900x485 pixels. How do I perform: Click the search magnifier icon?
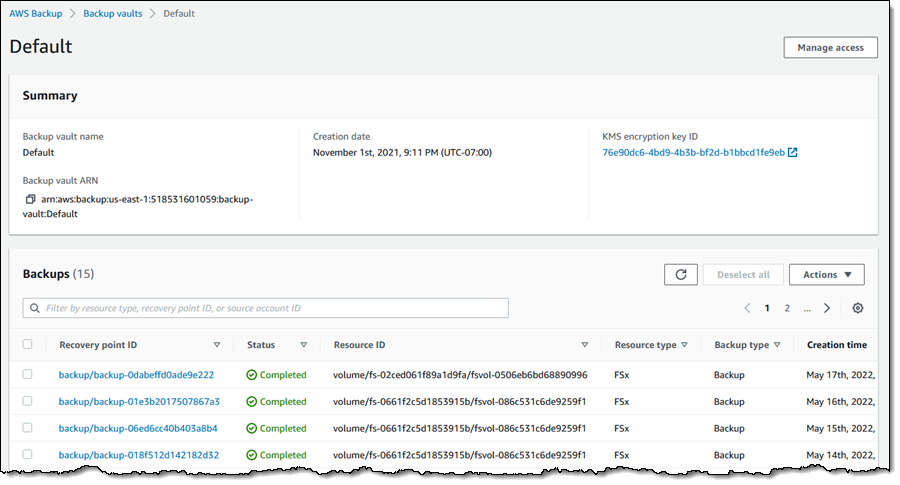[x=35, y=308]
